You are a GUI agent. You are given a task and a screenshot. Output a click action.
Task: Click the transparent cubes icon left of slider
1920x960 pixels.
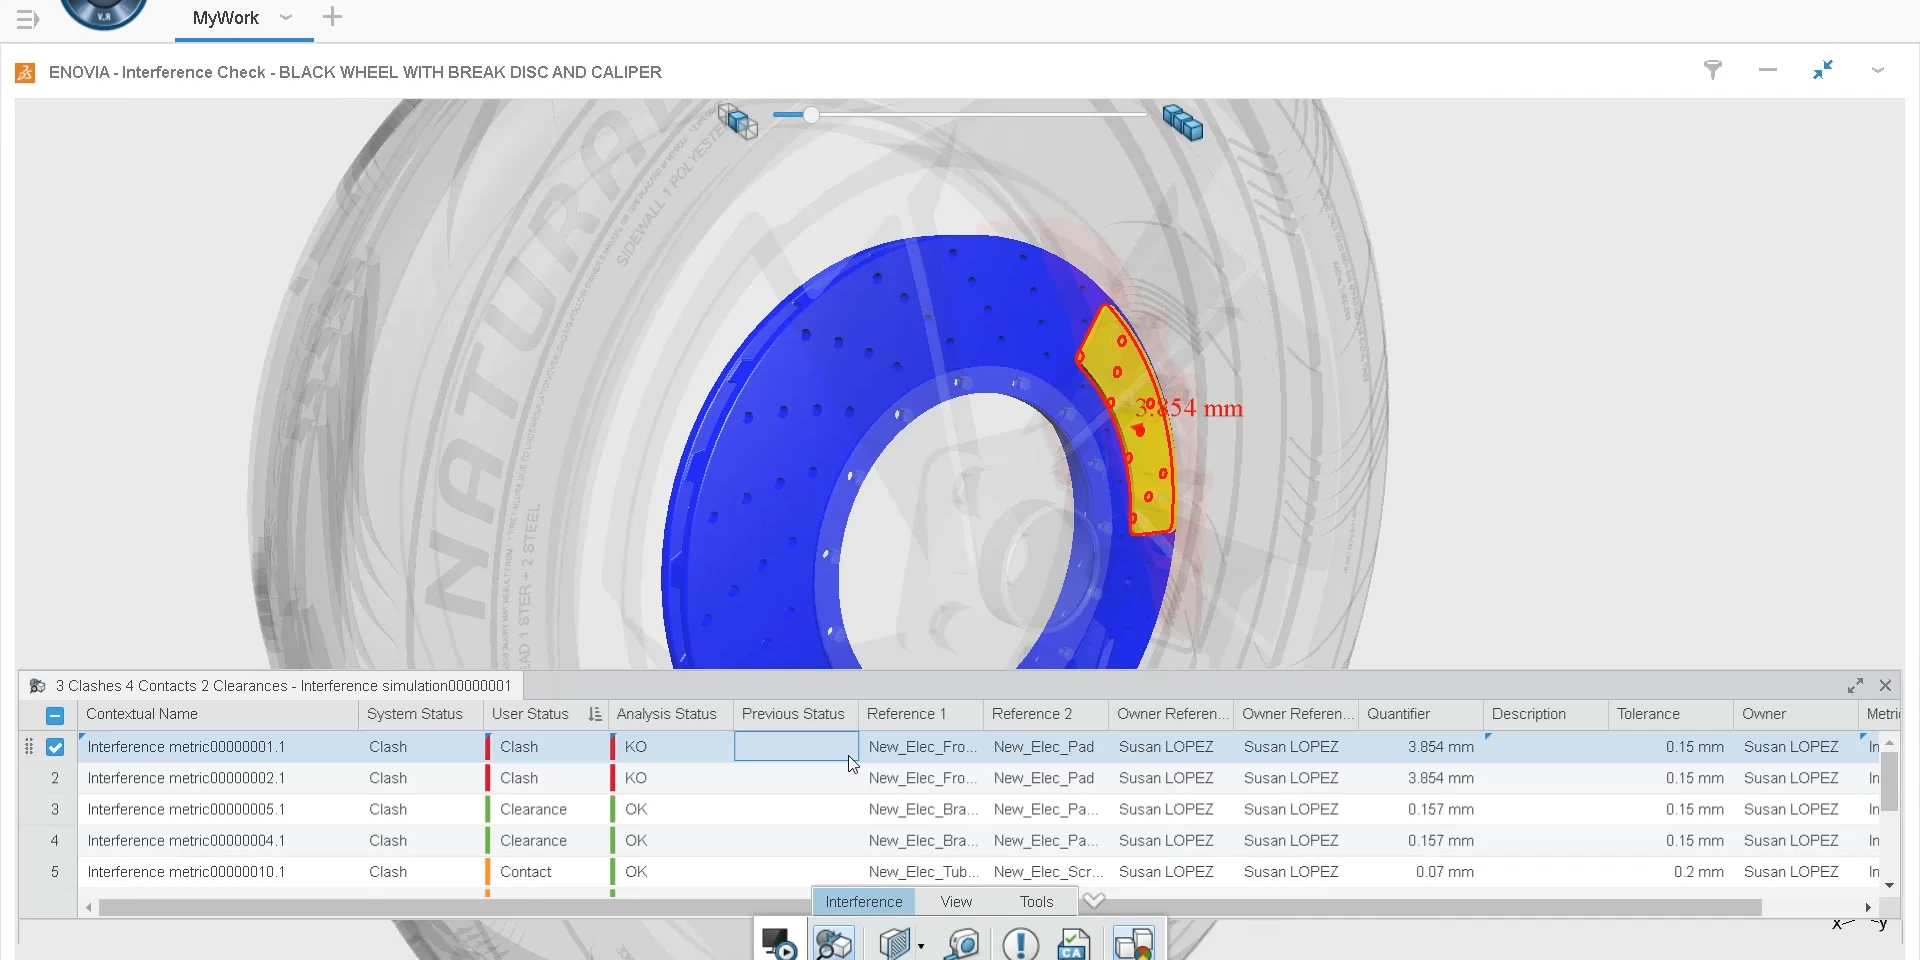(738, 121)
